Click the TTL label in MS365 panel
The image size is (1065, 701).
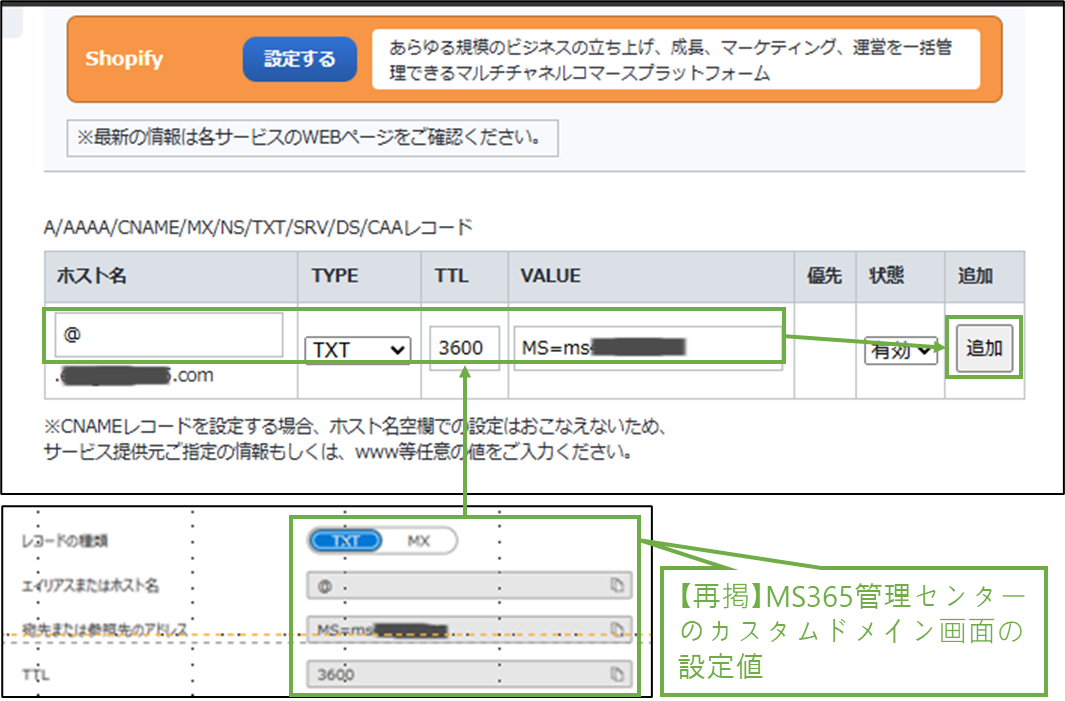(35, 675)
